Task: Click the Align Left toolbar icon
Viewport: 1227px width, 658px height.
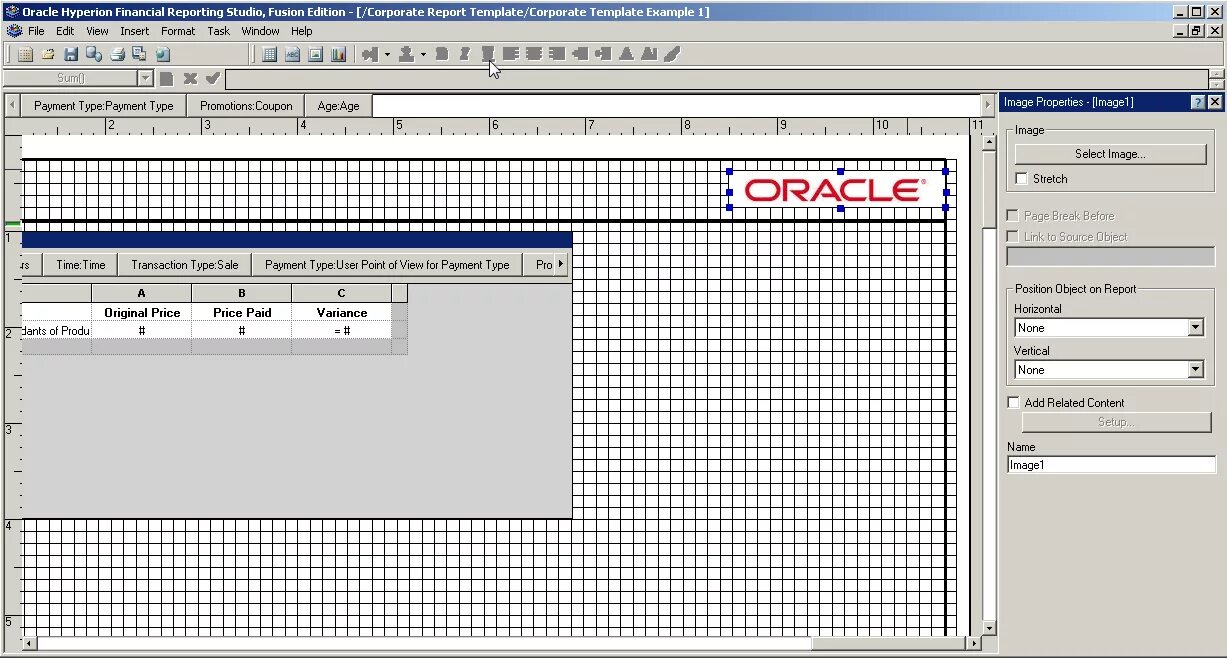Action: [x=511, y=54]
